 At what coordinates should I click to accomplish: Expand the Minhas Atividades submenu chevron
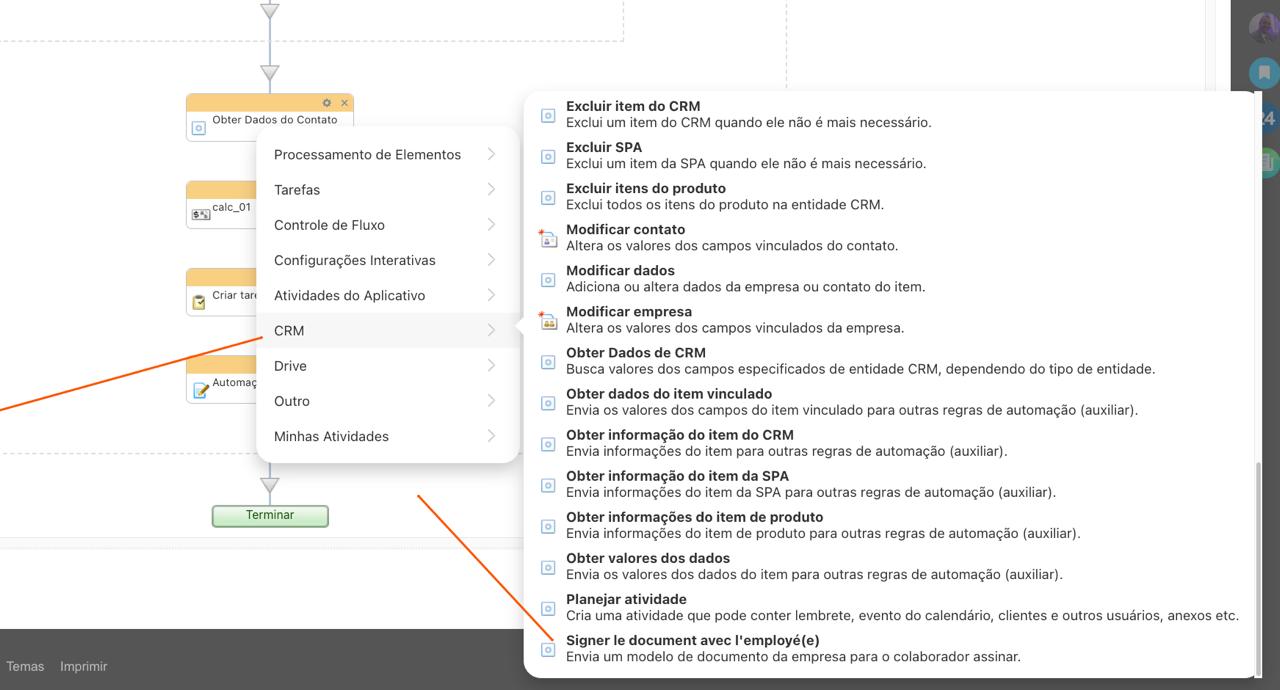point(491,436)
